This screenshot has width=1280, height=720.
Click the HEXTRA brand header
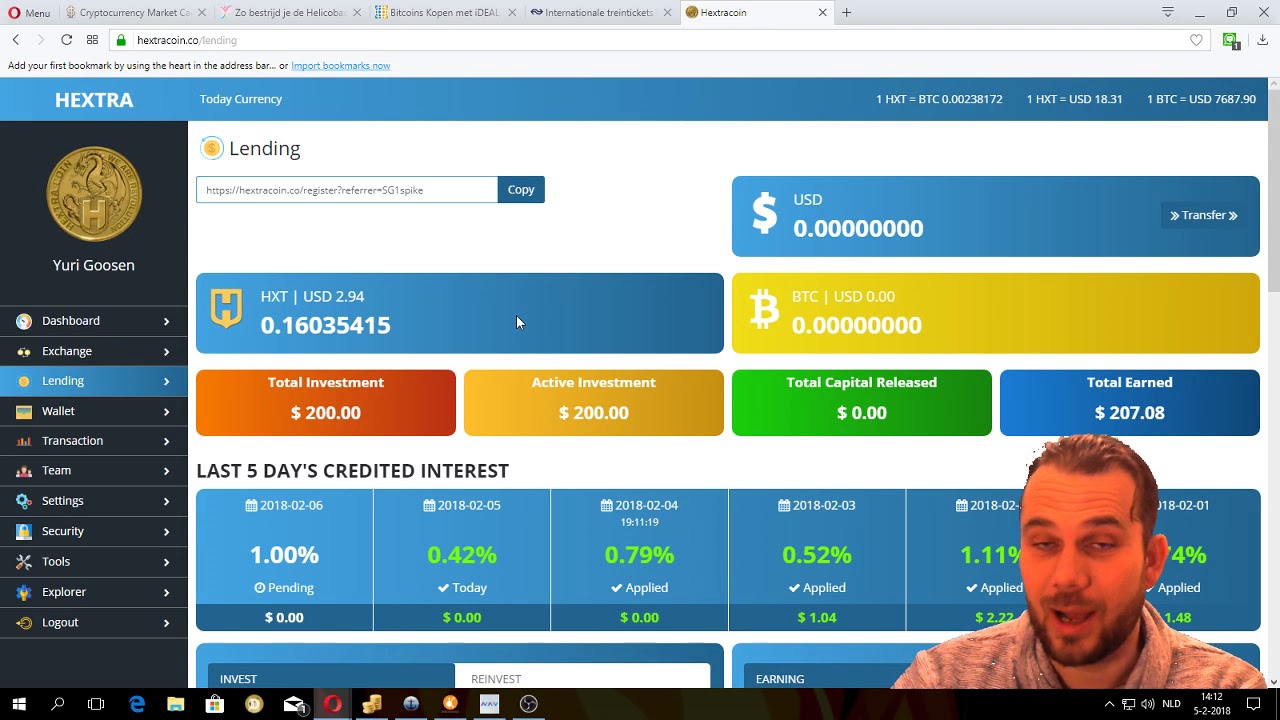(x=94, y=100)
